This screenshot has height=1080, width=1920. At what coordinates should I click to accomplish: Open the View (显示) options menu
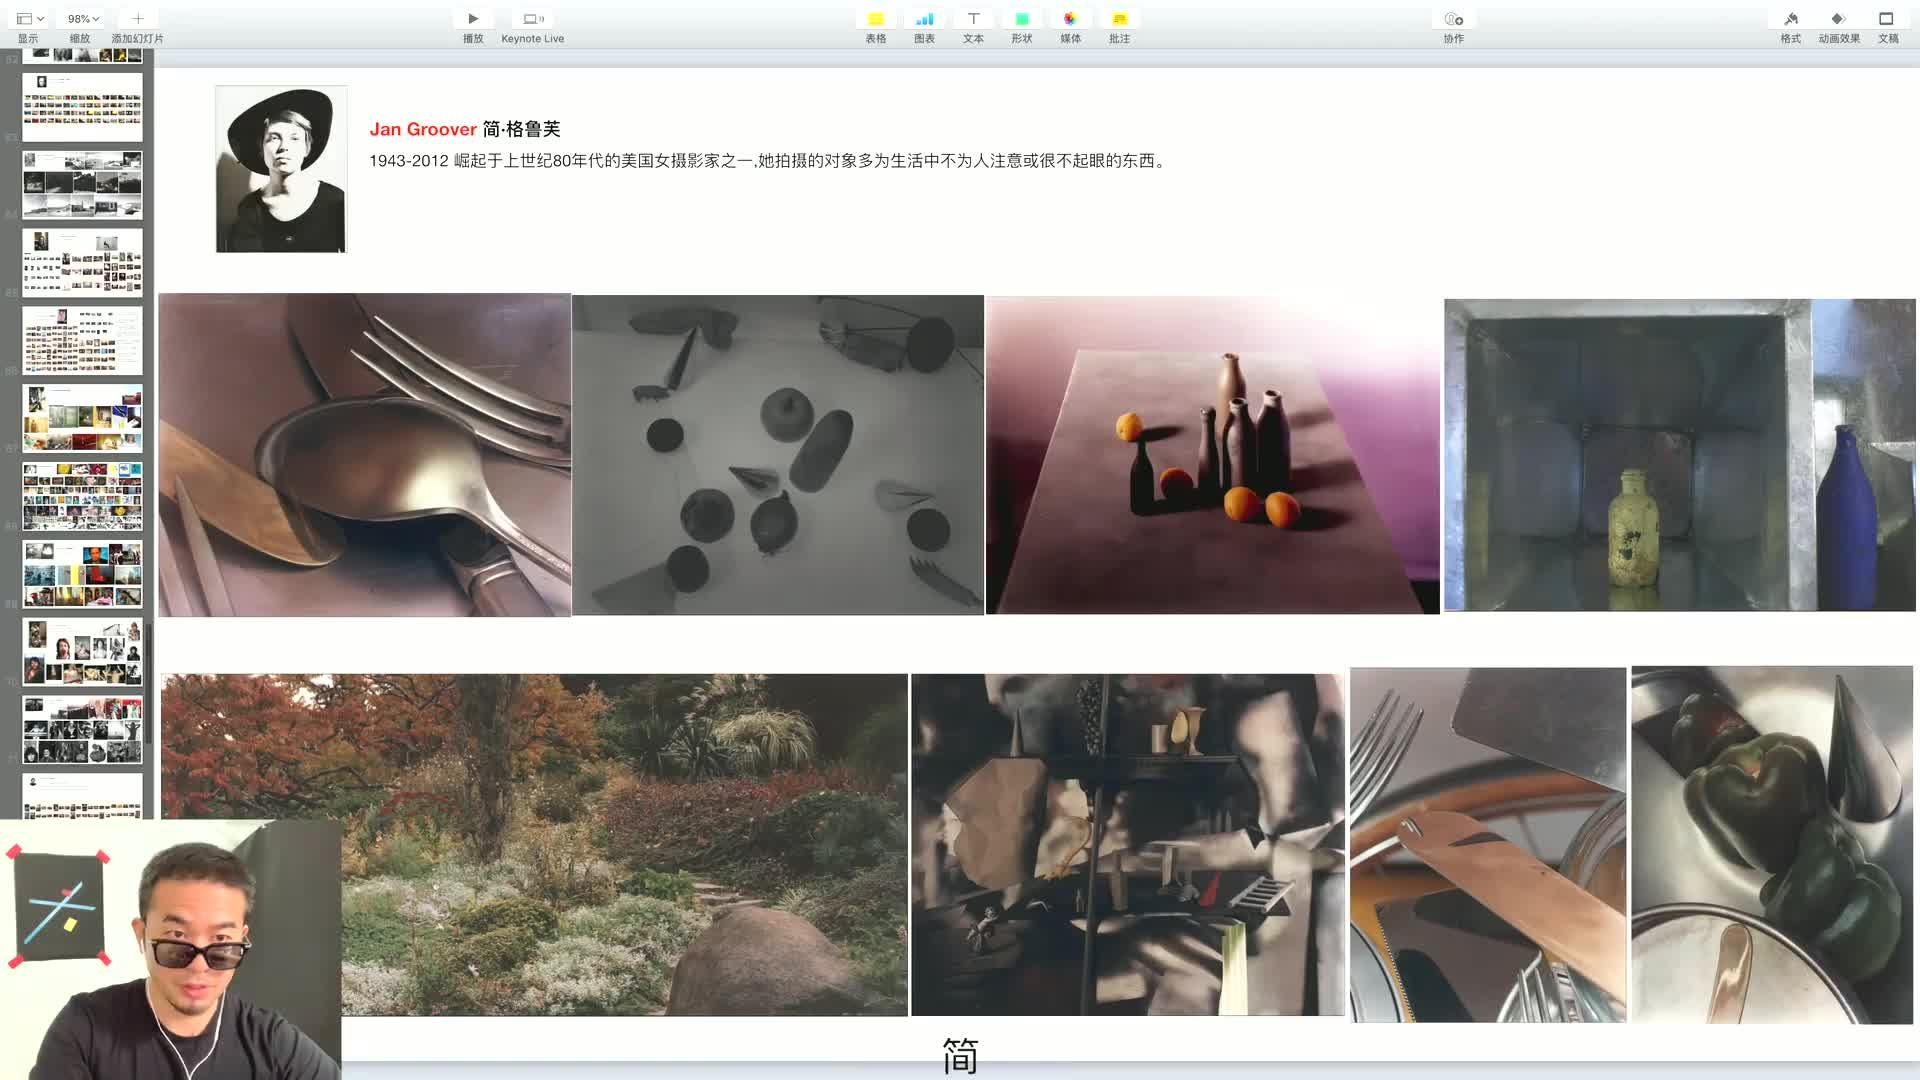point(29,19)
